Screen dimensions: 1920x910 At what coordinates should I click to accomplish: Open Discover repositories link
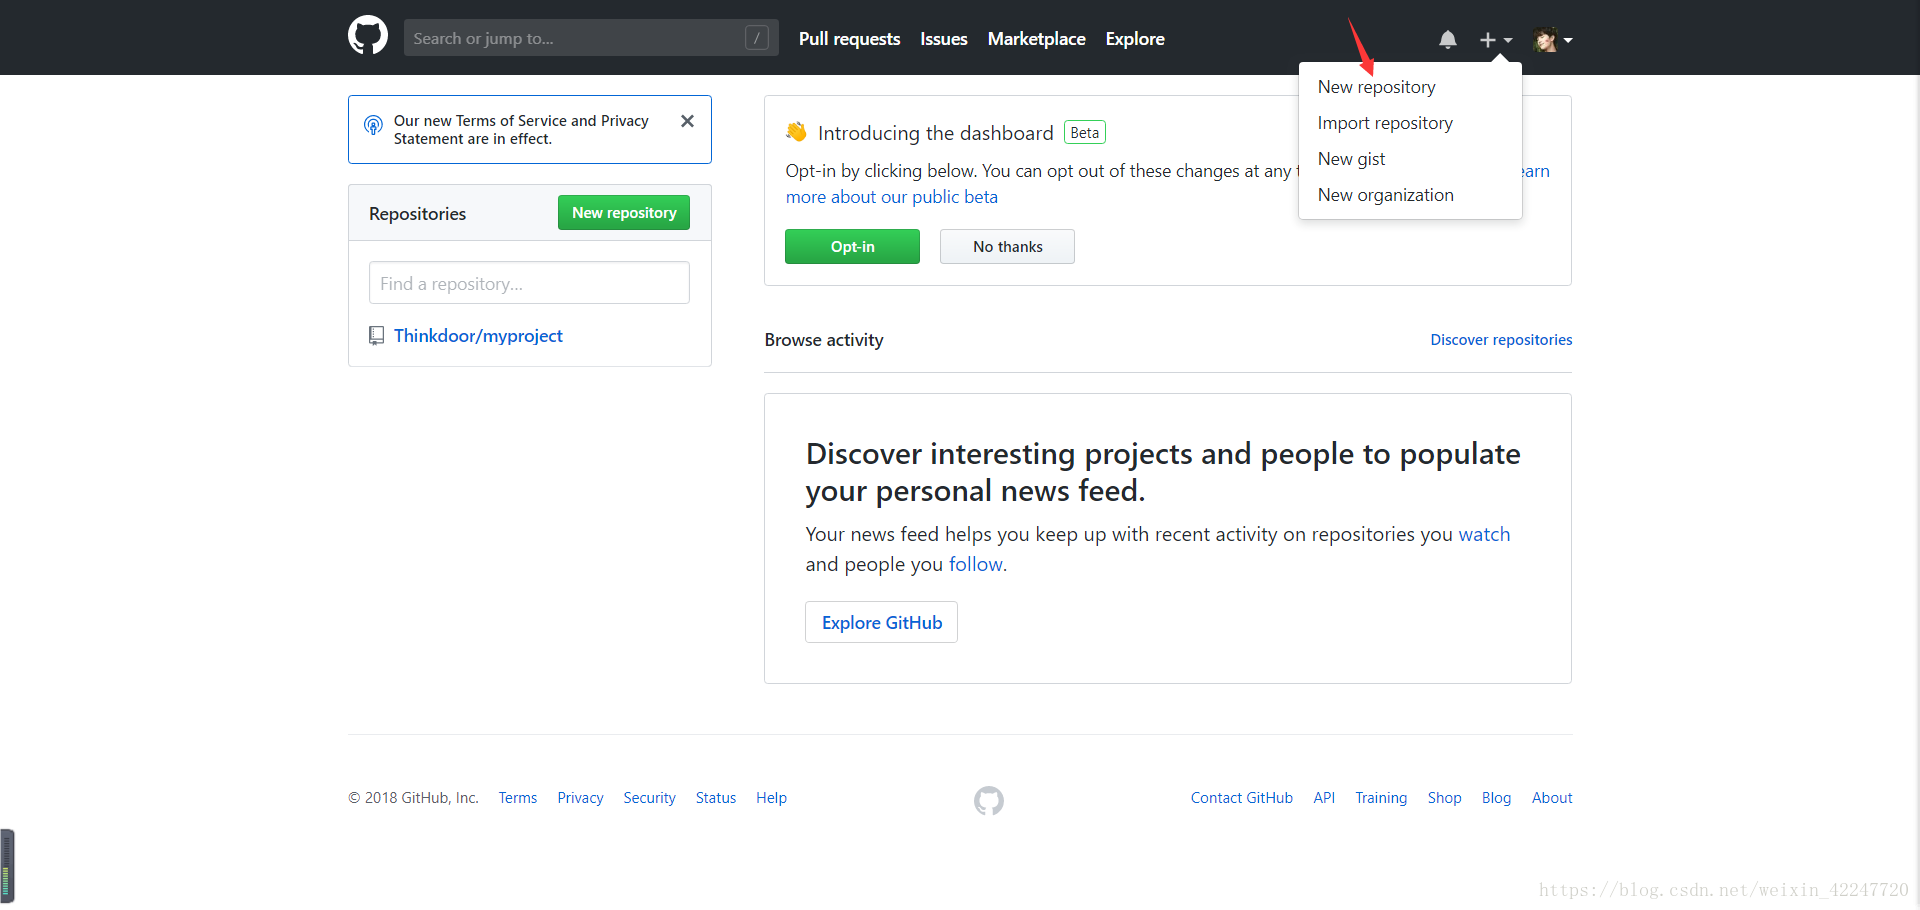coord(1501,340)
